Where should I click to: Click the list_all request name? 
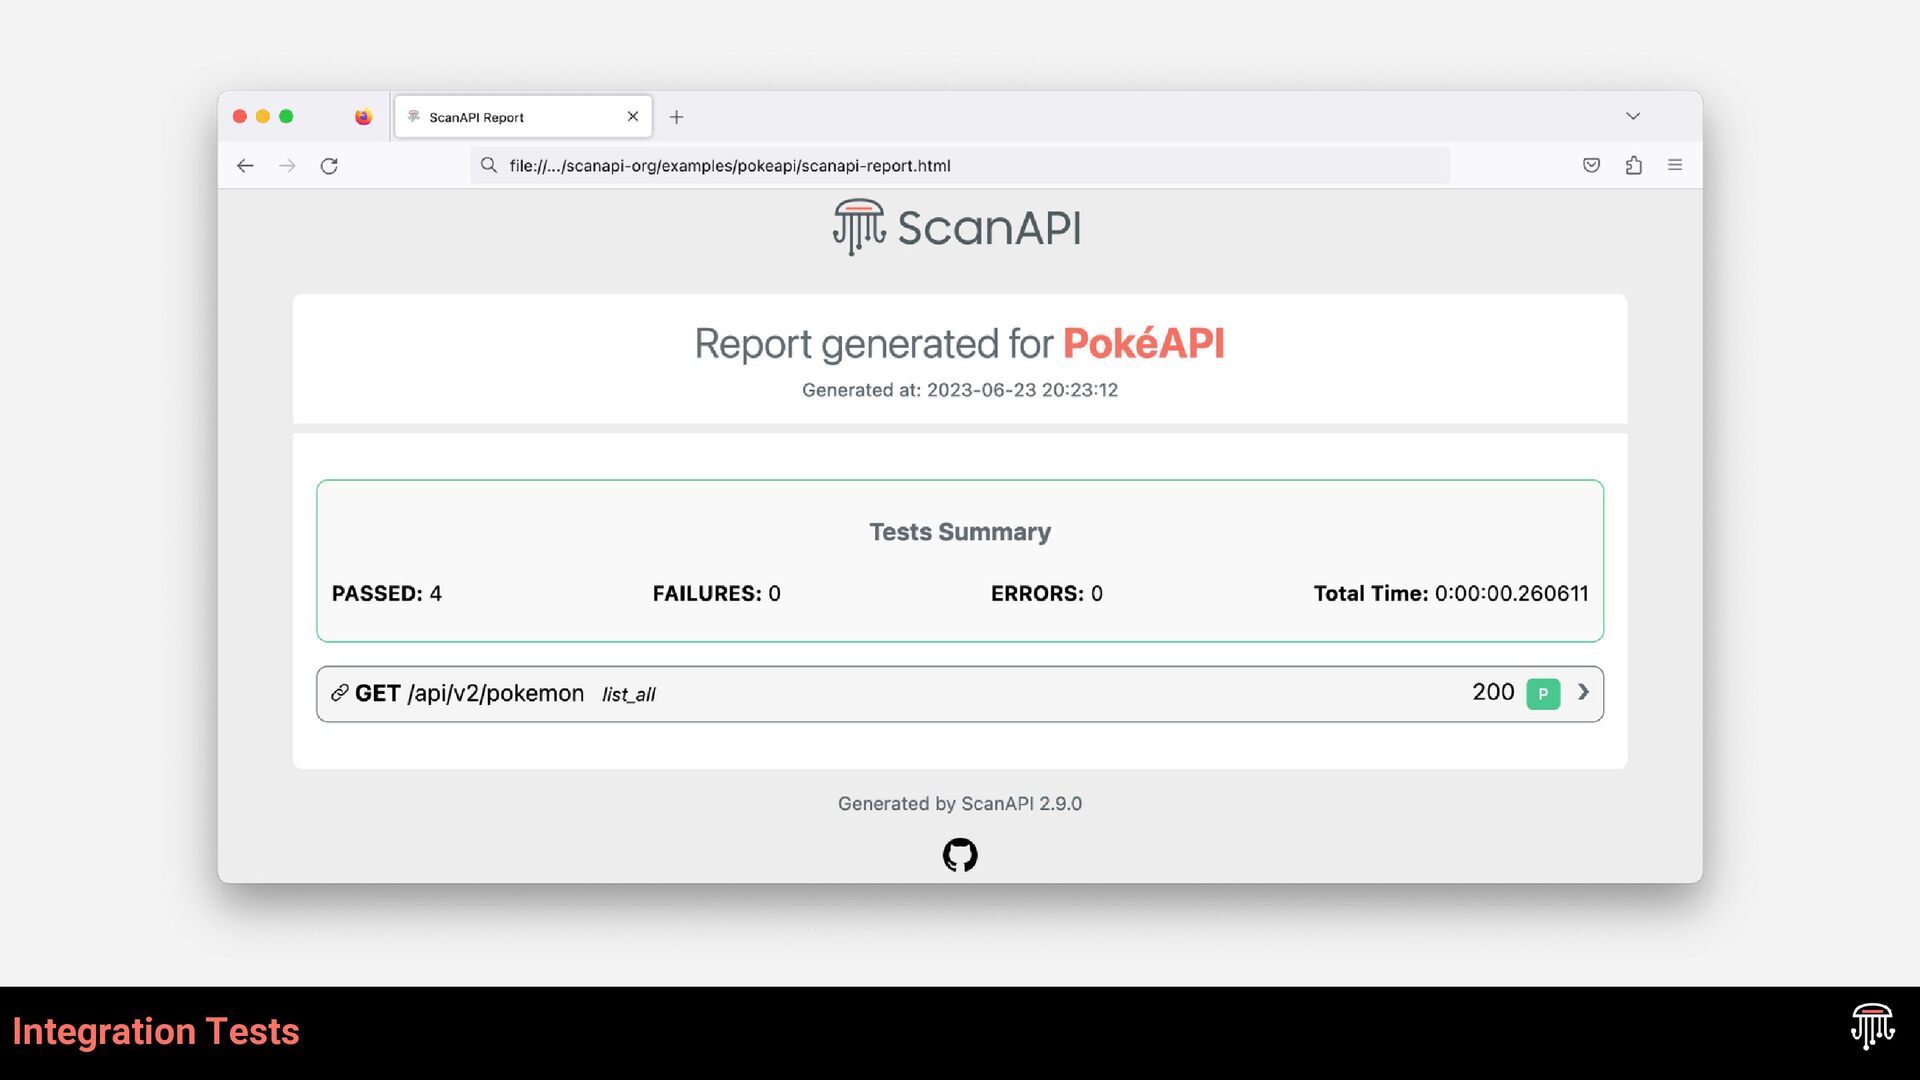(628, 695)
